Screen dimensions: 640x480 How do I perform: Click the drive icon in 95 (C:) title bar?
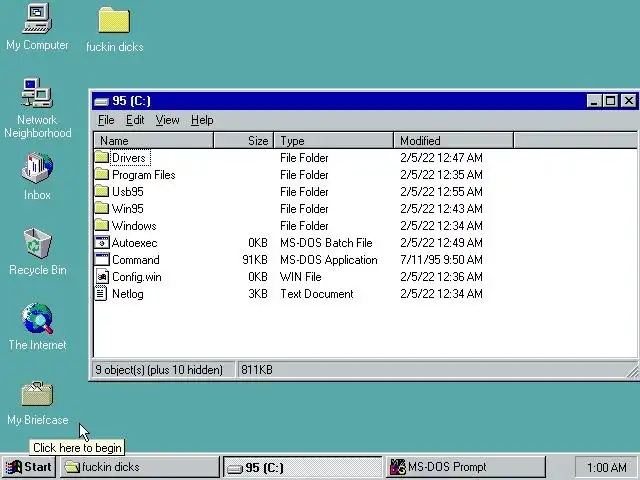tap(101, 101)
